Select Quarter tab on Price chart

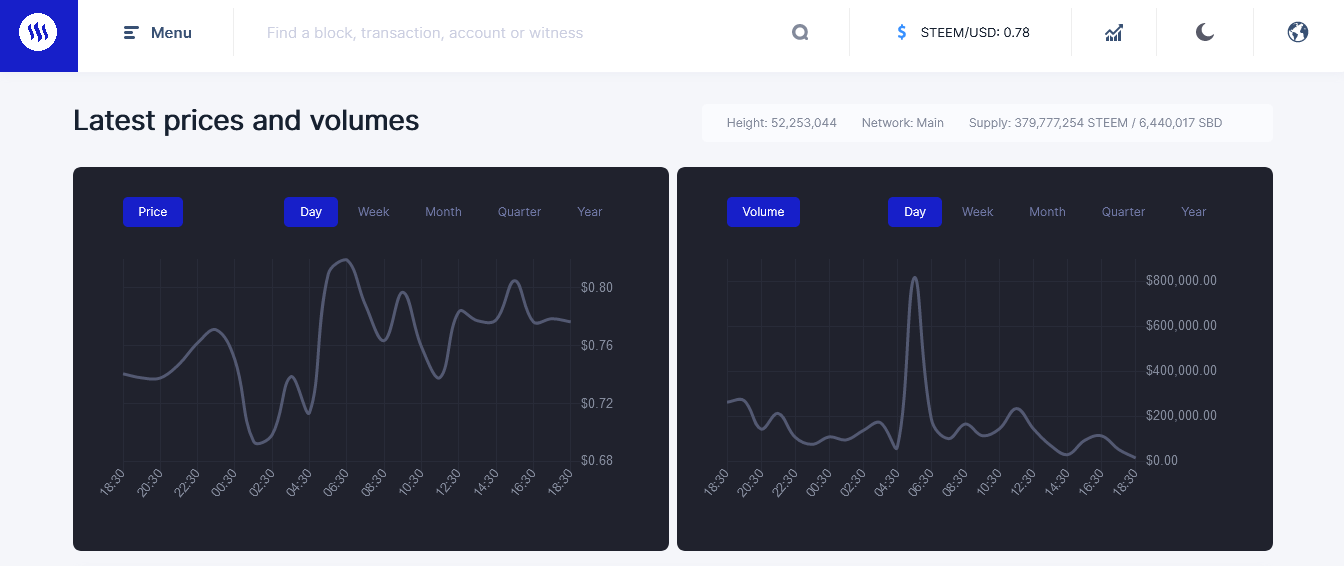519,212
